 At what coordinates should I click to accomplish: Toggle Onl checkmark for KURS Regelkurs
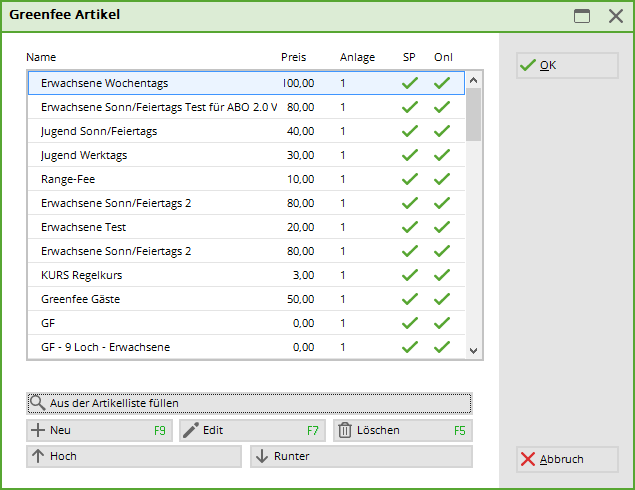[442, 275]
